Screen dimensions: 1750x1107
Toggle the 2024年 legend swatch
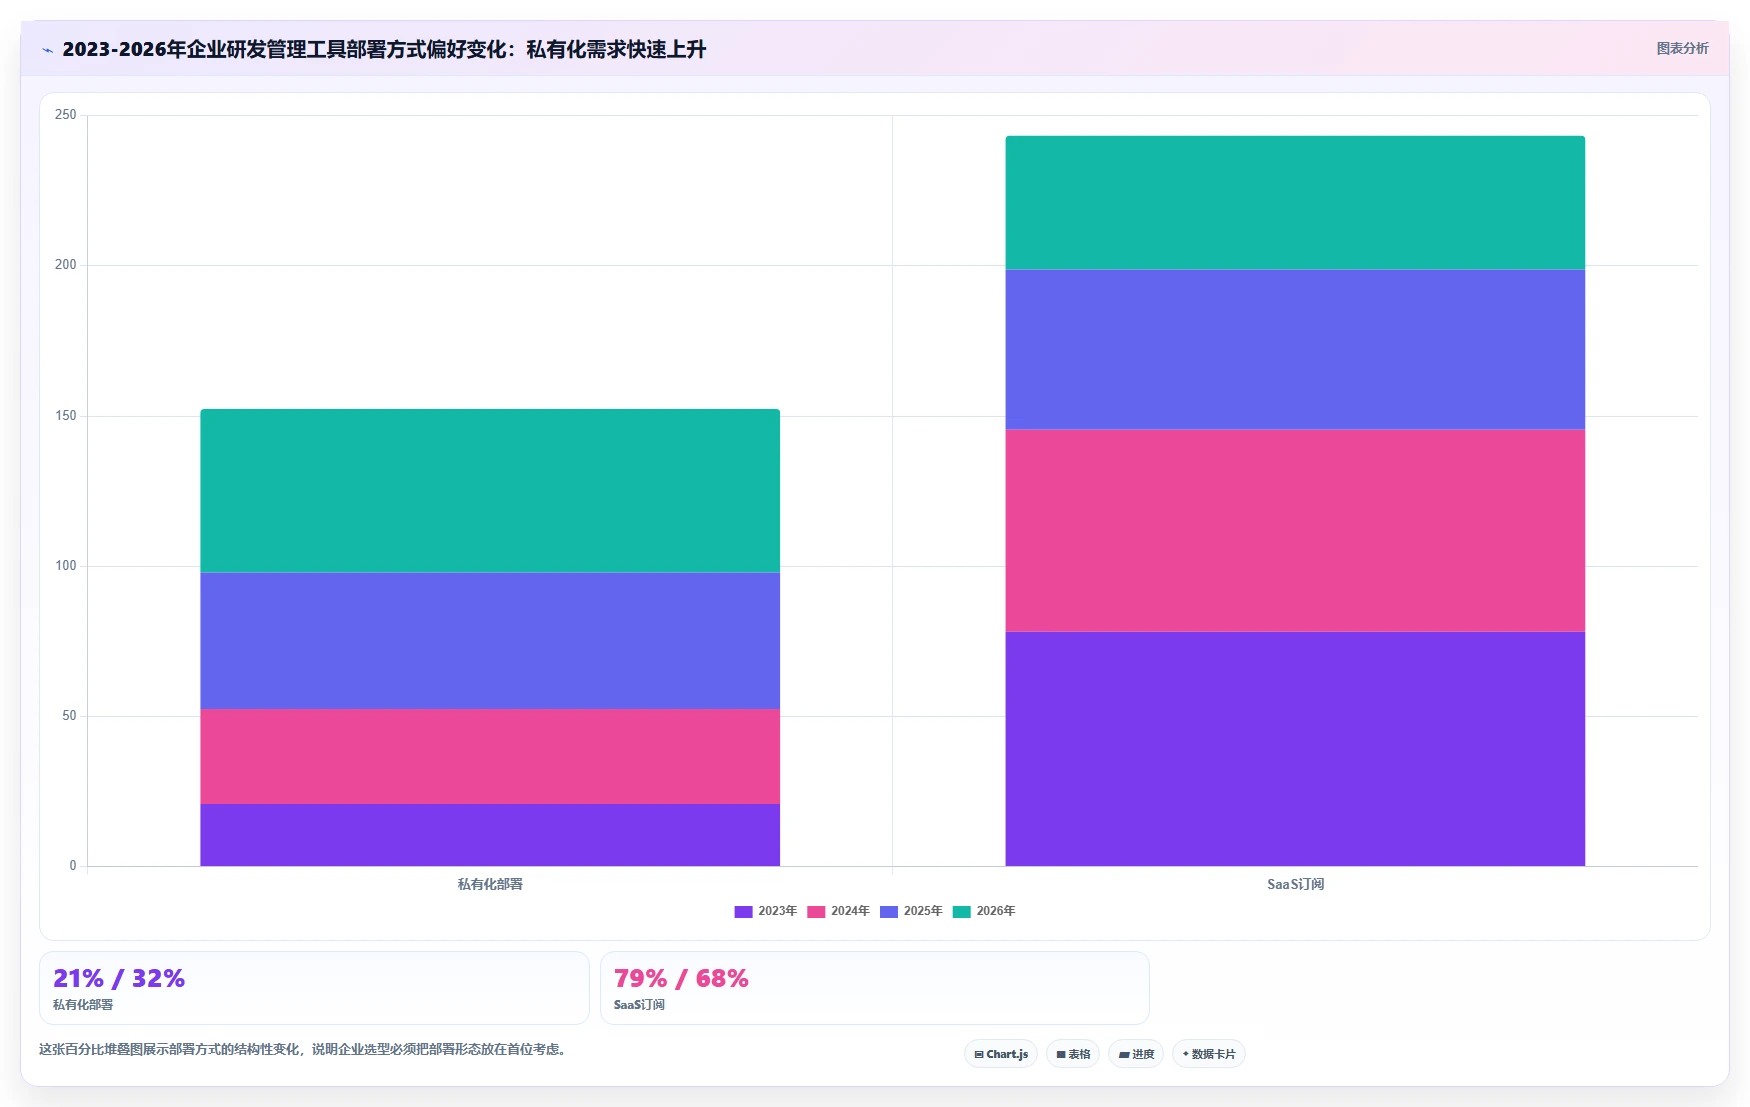click(x=816, y=912)
